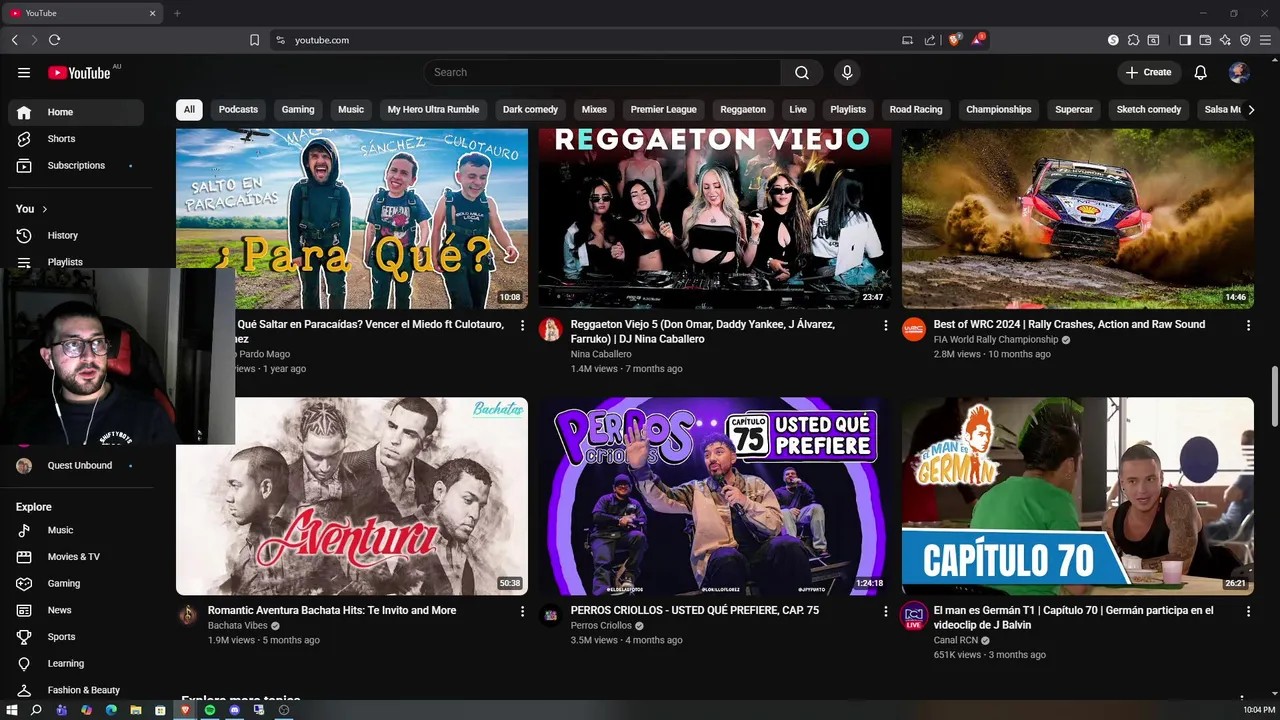Viewport: 1280px width, 720px height.
Task: Open more options for Romantic Aventura video
Action: (x=522, y=611)
